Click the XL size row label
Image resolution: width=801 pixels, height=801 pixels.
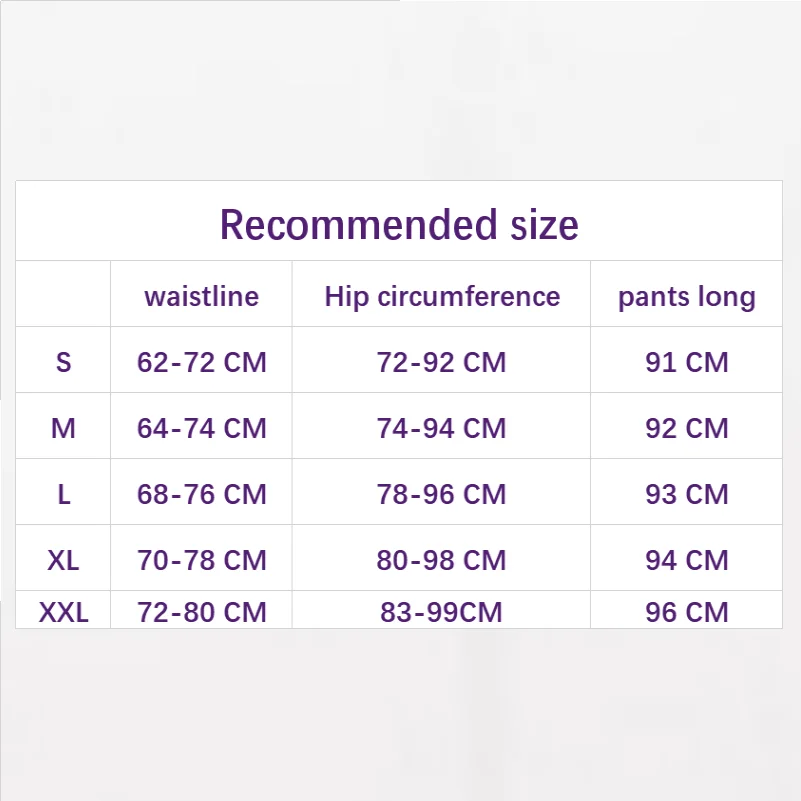click(x=63, y=560)
